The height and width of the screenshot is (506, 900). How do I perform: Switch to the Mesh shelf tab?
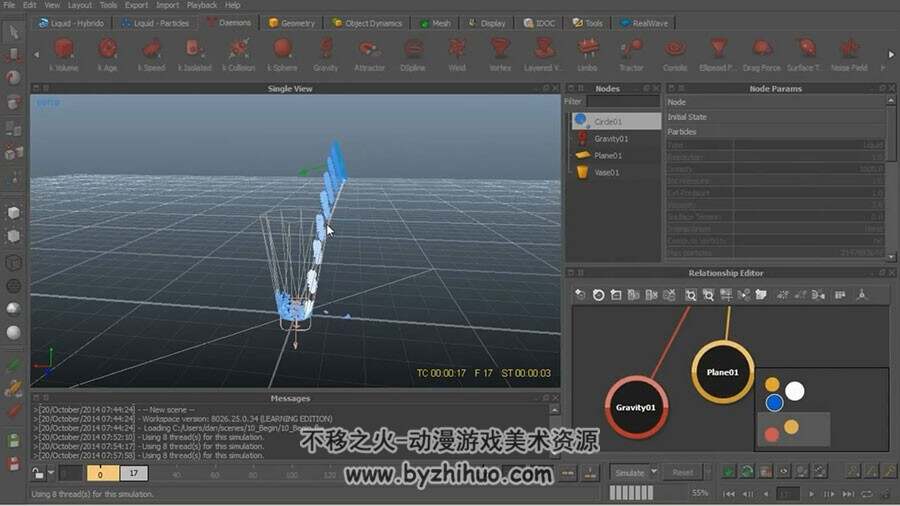[435, 23]
